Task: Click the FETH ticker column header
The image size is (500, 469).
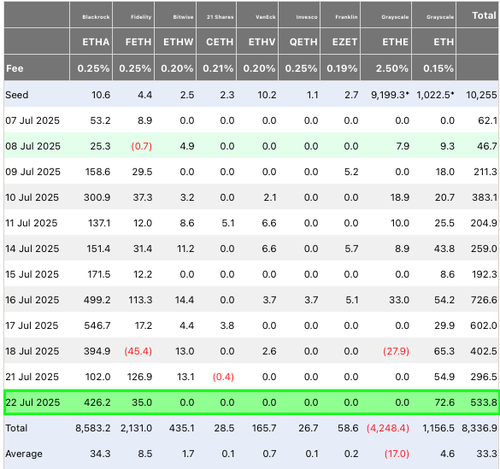Action: point(138,42)
